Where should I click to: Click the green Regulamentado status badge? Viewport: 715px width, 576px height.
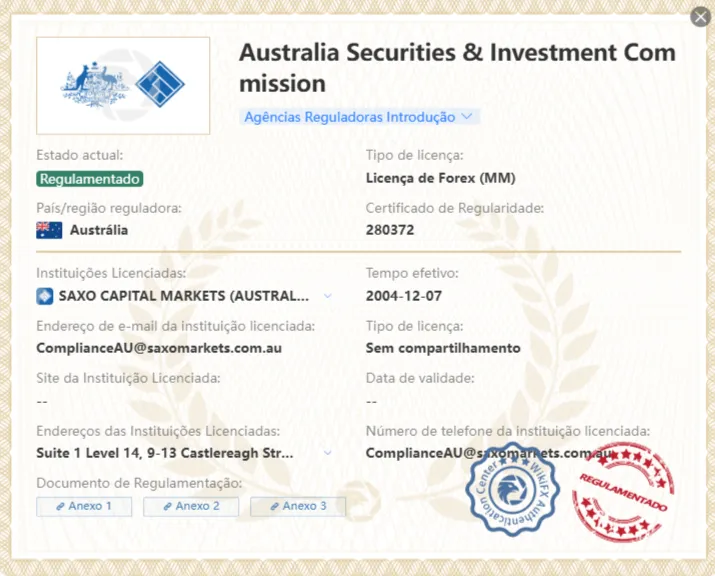(90, 179)
